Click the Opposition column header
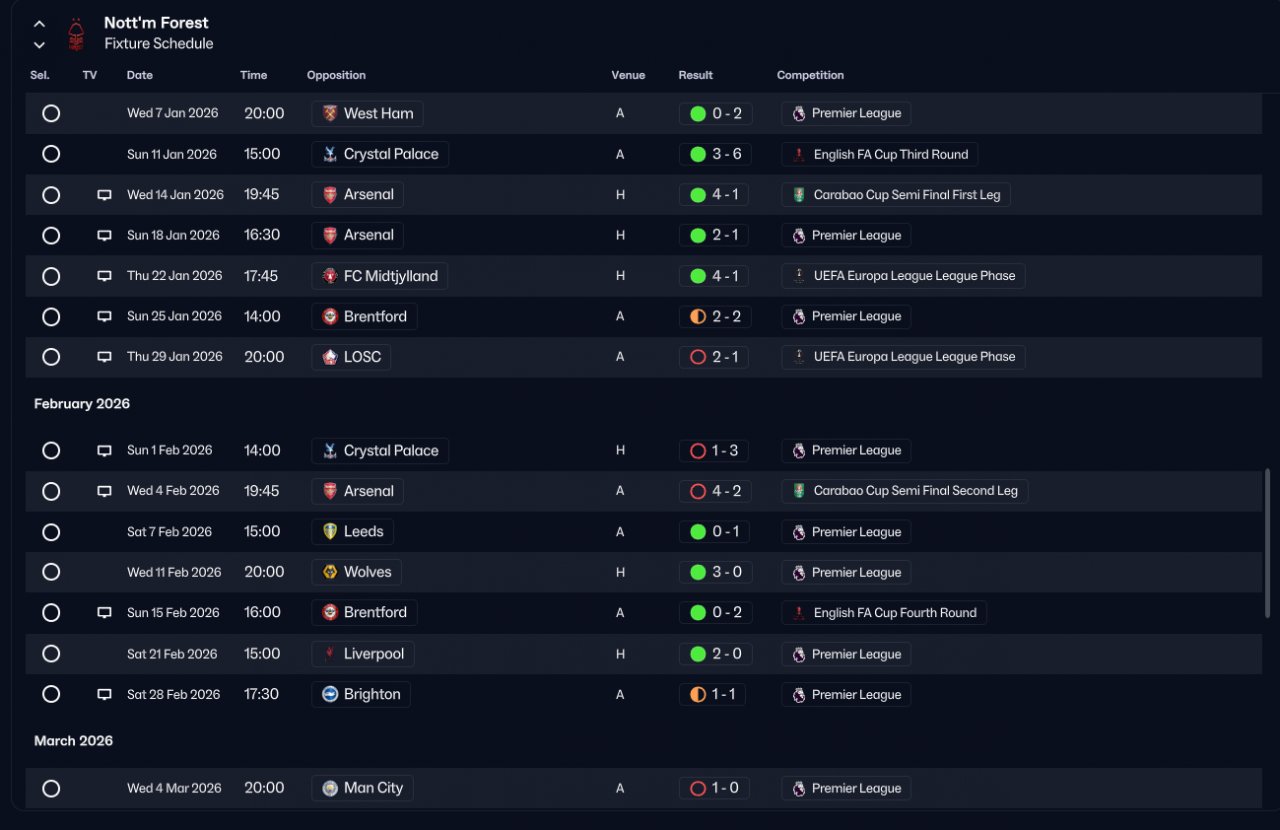Viewport: 1280px width, 830px height. tap(336, 75)
